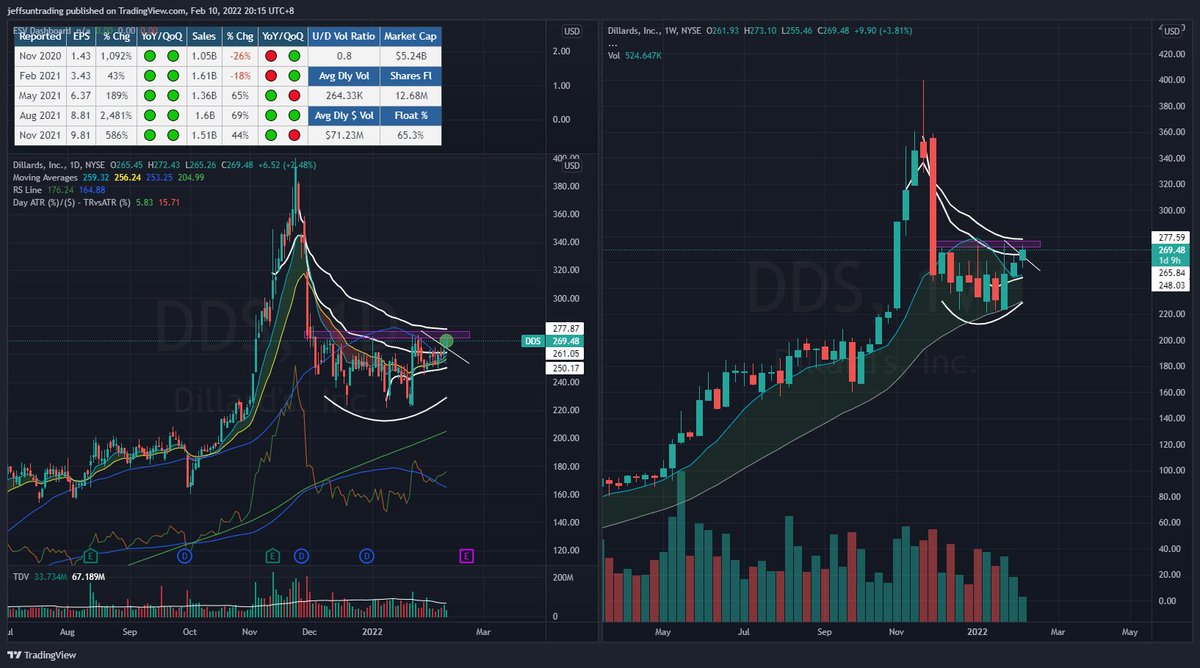Select the purple E earnings marker on daily chart

click(466, 555)
